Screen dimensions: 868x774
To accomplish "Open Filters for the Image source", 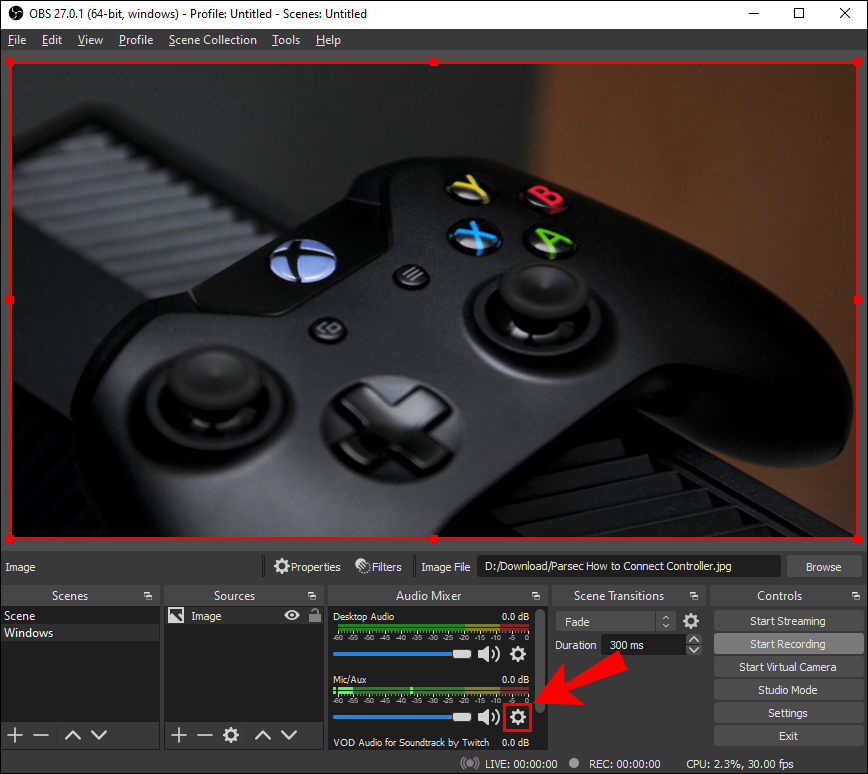I will 379,566.
